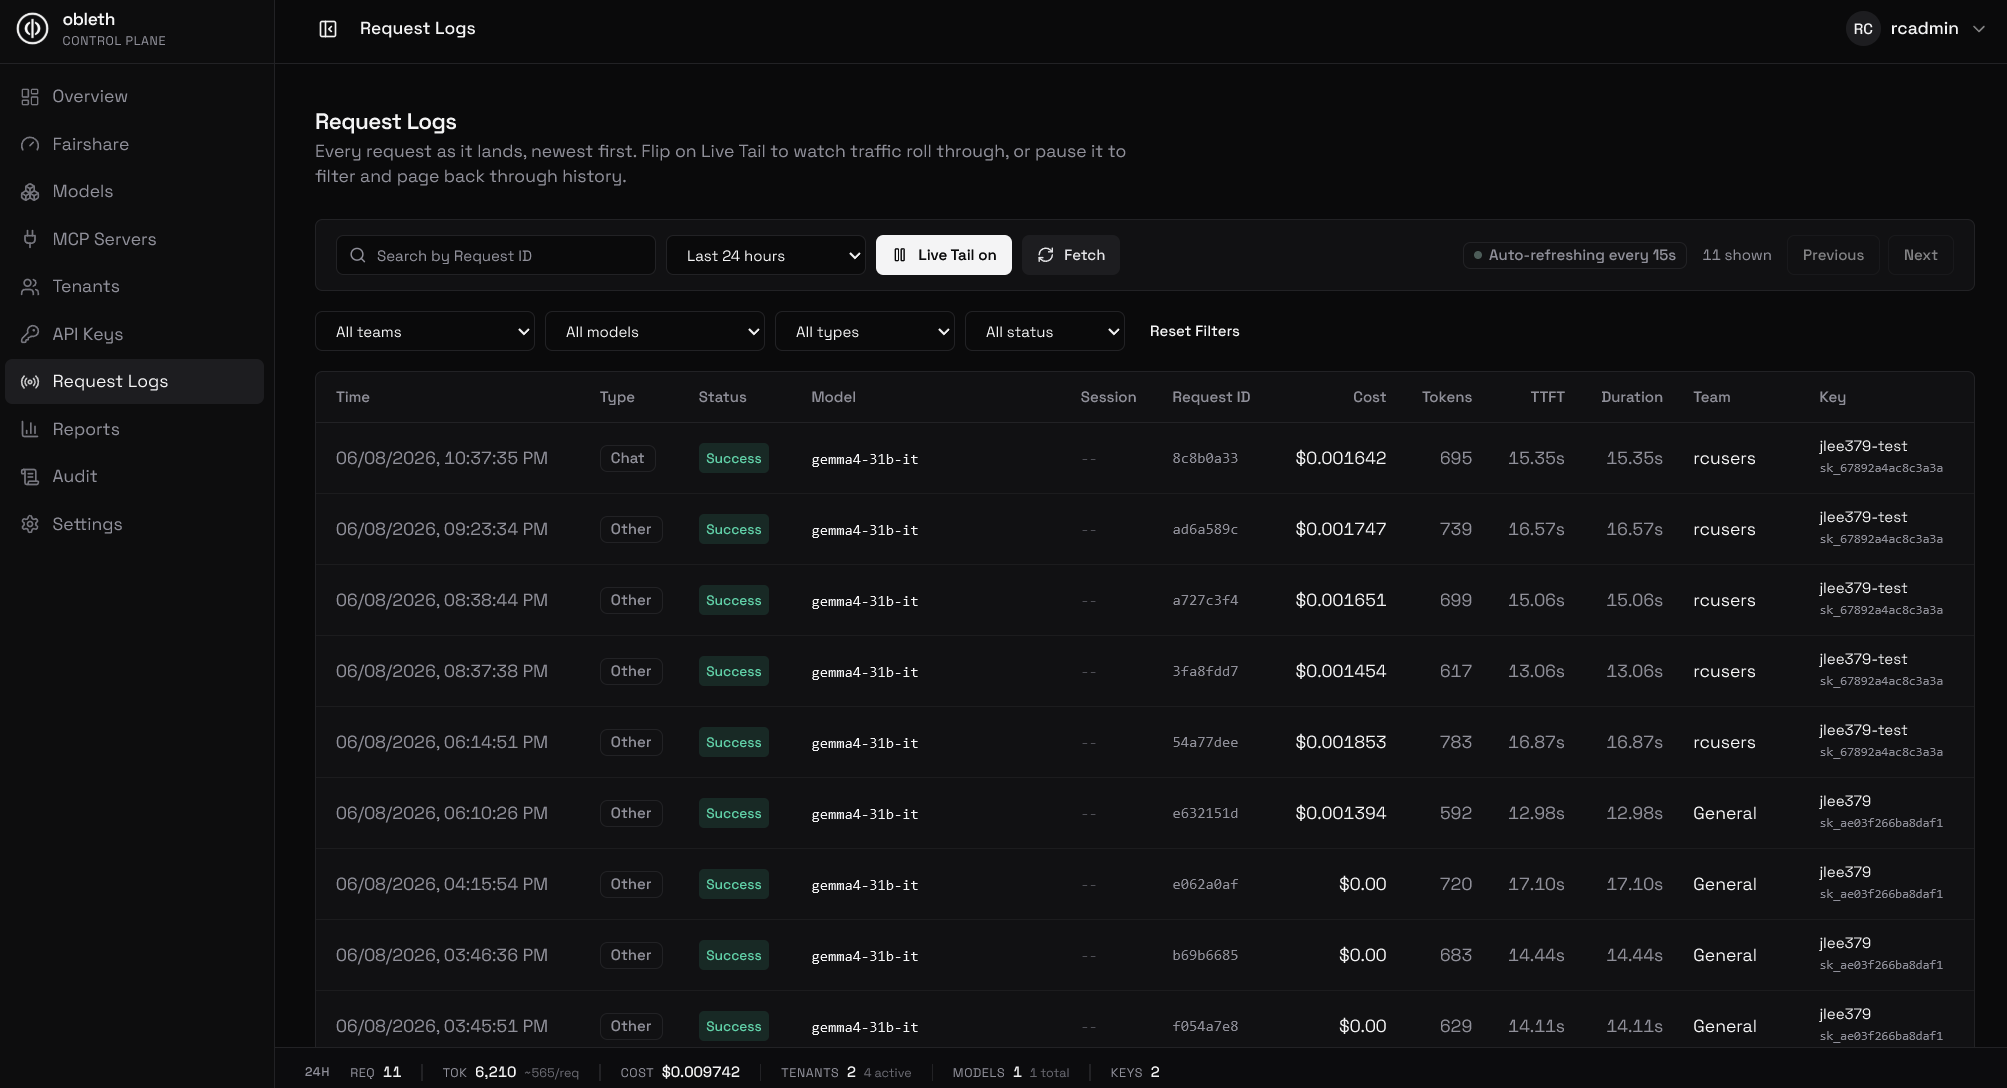Focus the Search by Request ID field
The width and height of the screenshot is (2007, 1088).
point(496,255)
